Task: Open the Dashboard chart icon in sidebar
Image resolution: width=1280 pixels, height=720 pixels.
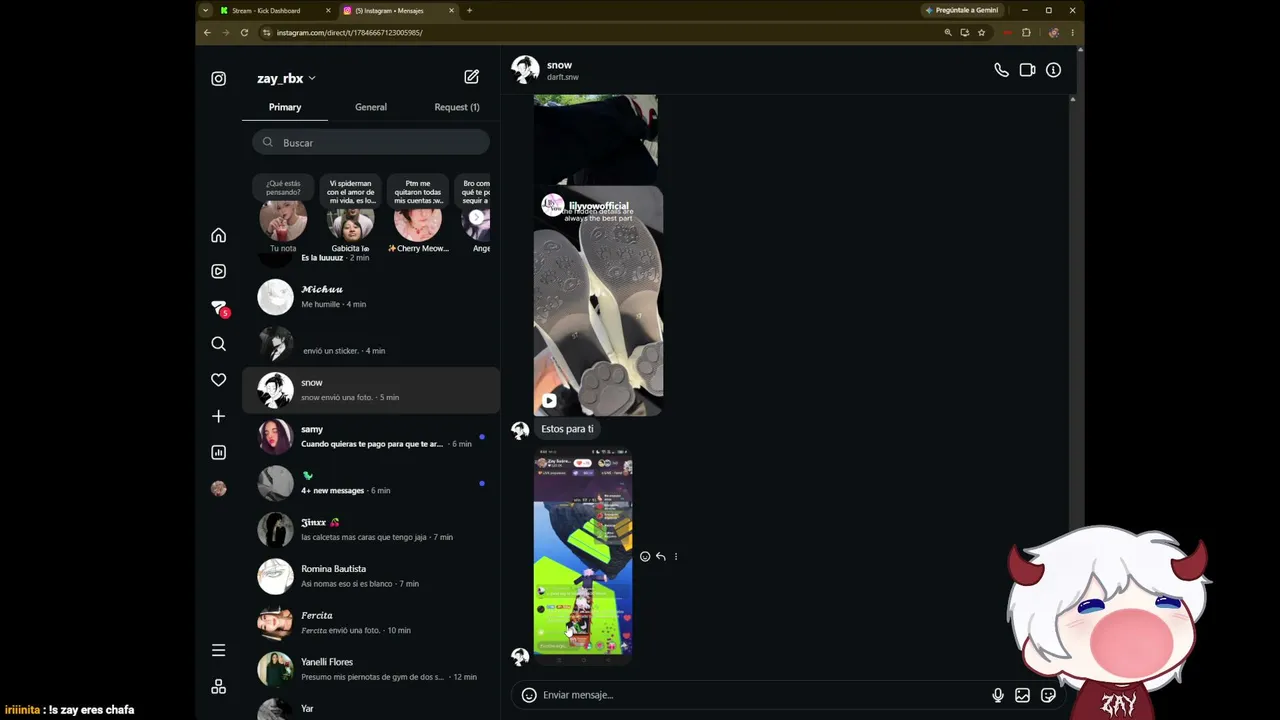Action: 218,452
